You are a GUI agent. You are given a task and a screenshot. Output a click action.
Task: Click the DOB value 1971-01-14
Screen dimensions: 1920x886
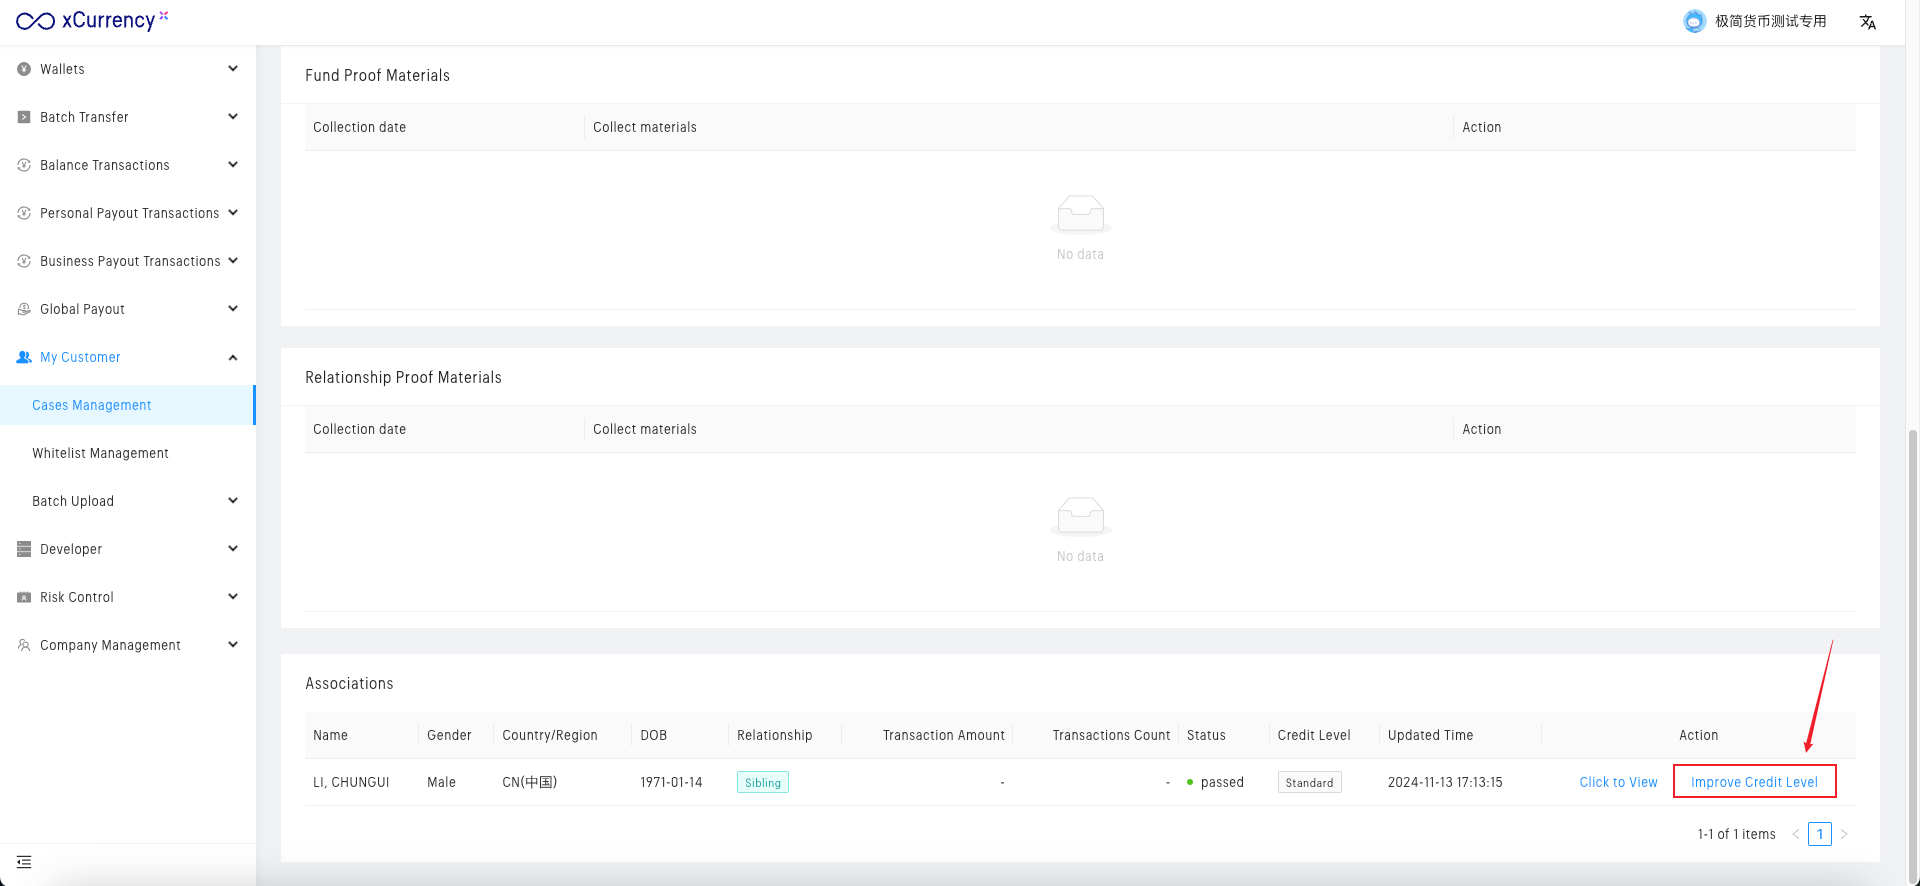(x=671, y=782)
